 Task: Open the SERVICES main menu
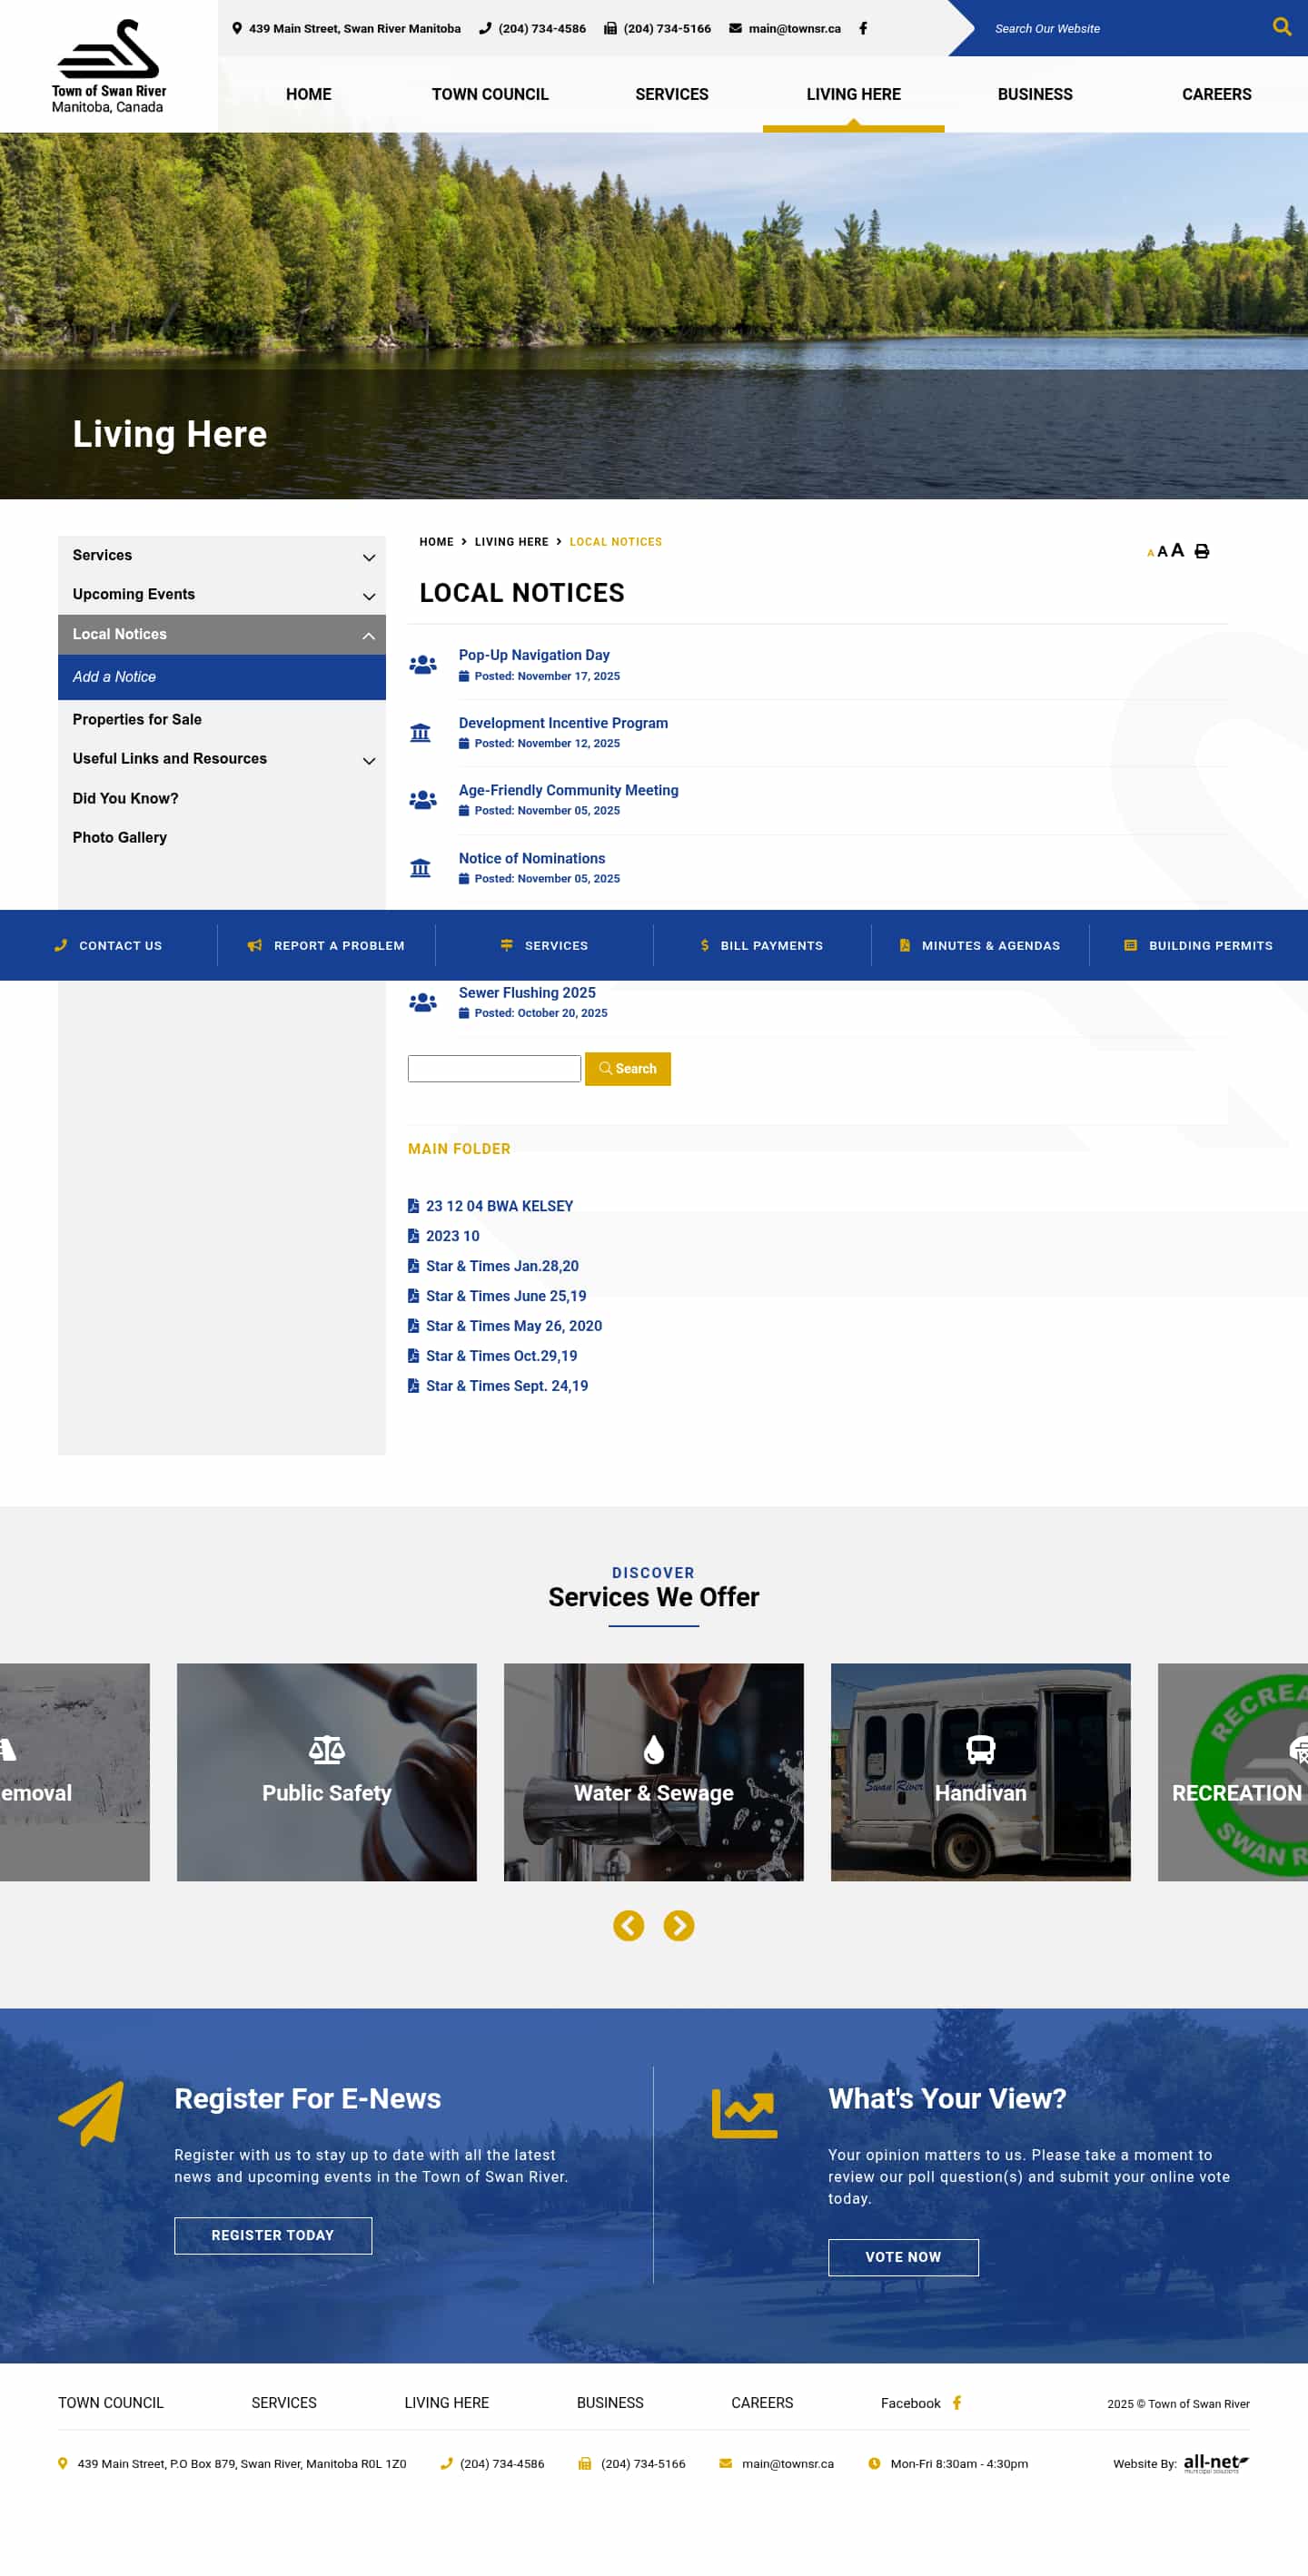(x=671, y=94)
